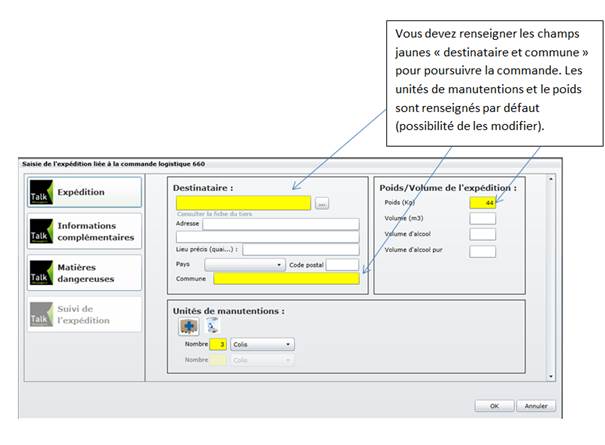Click the Poids (Kg) field

483,202
